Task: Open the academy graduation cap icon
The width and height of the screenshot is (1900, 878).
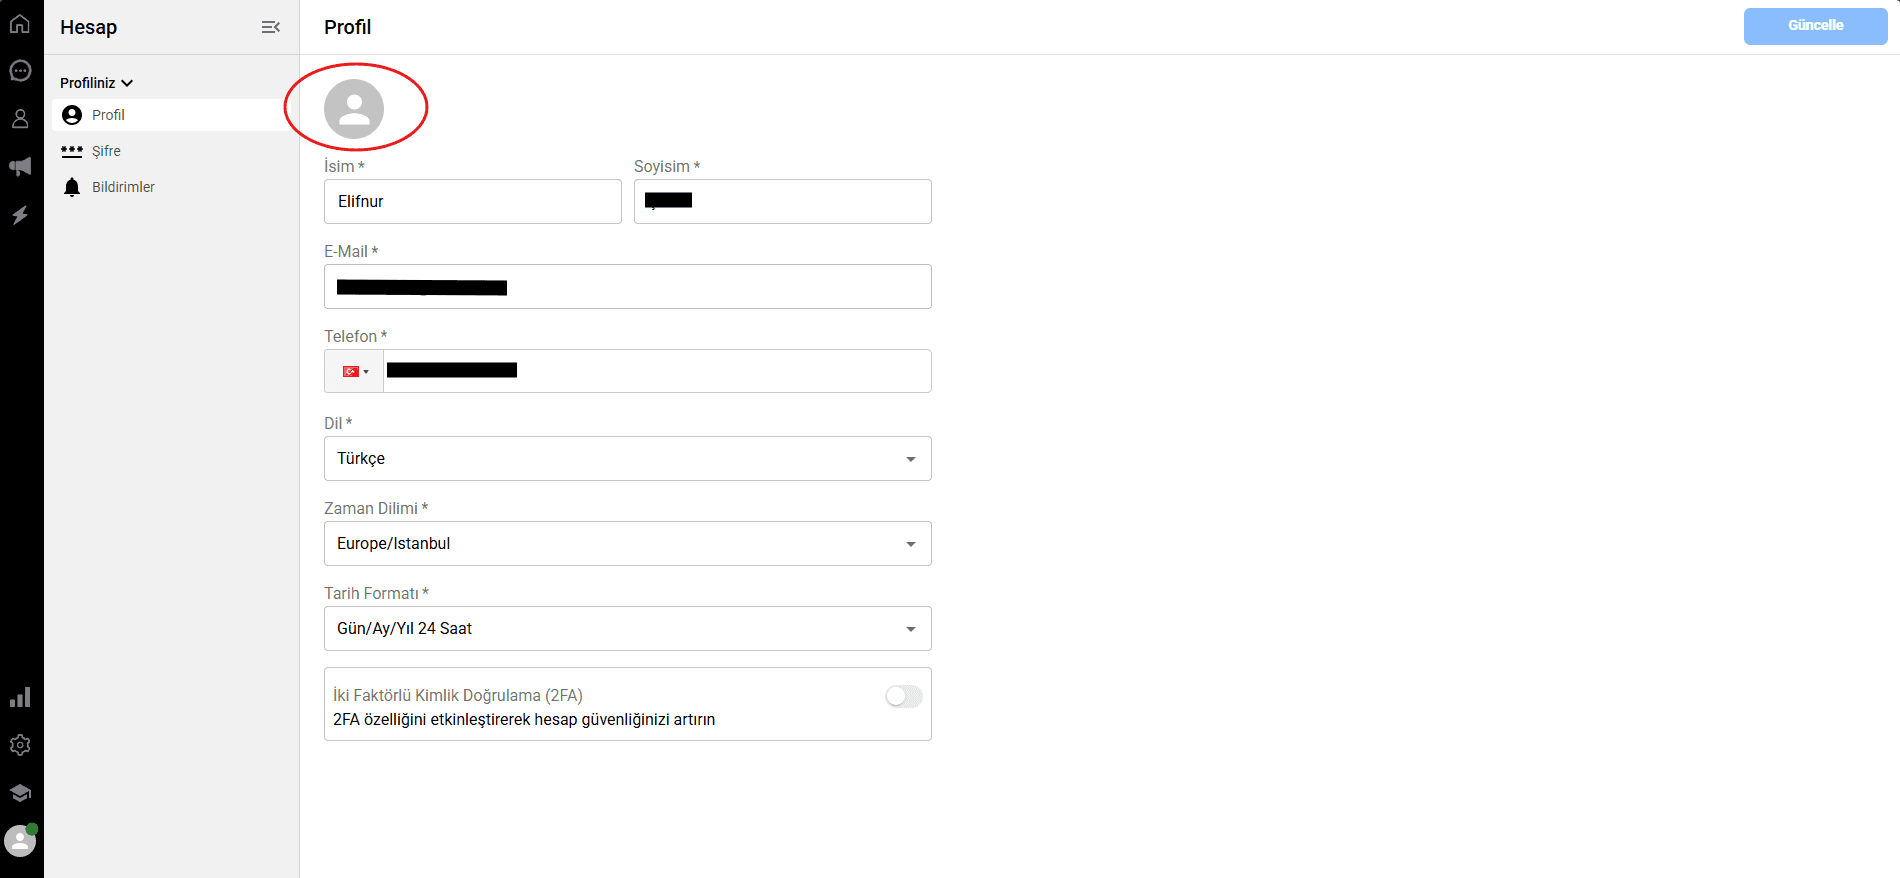Action: 20,793
